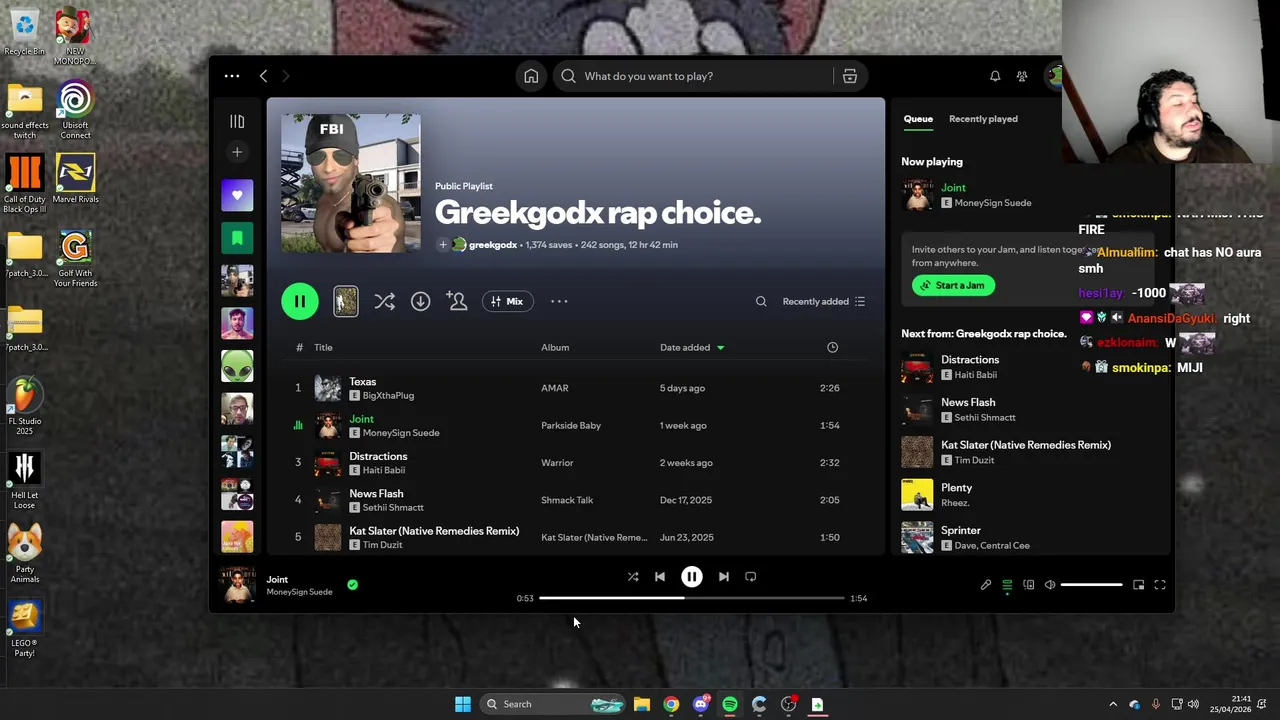Open the Spotify Home page
The image size is (1280, 720).
[x=531, y=76]
